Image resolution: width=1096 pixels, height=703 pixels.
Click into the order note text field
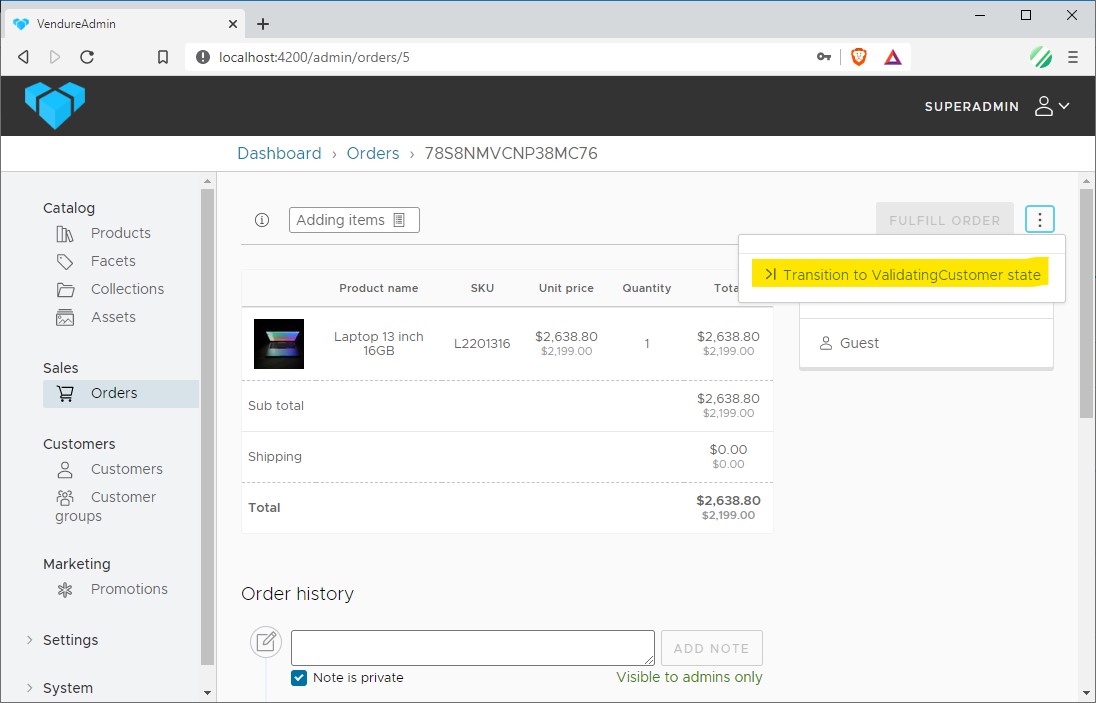(472, 647)
